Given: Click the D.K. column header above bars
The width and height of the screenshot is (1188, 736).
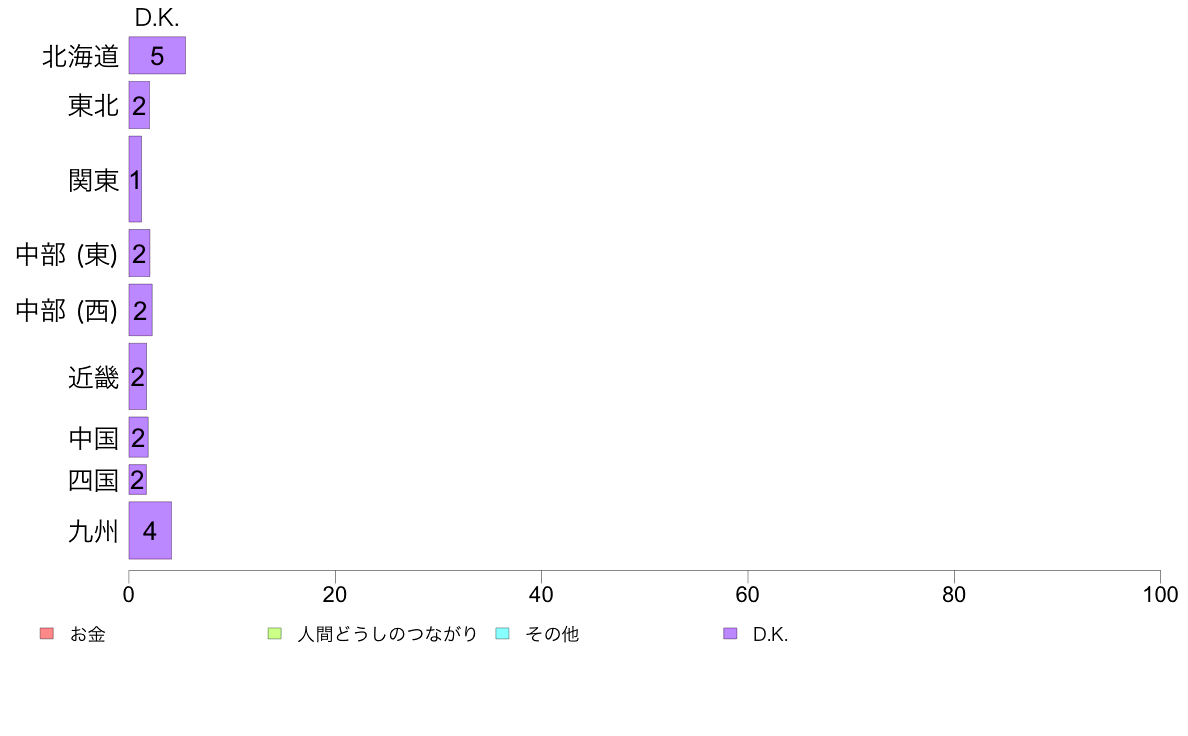Looking at the screenshot, I should 157,18.
